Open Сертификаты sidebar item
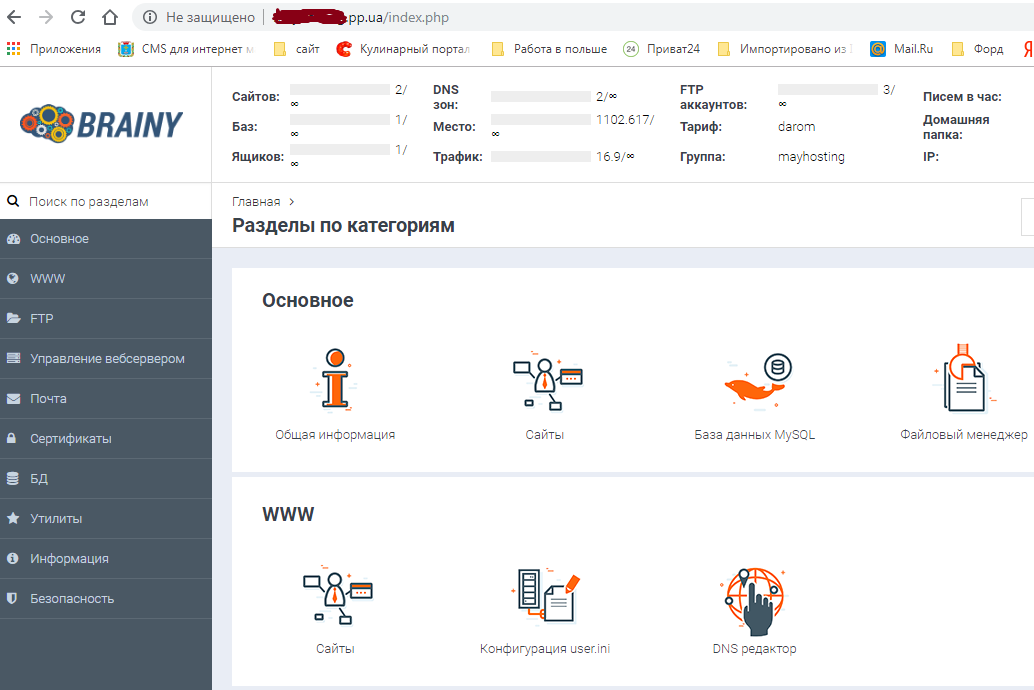Viewport: 1034px width, 690px height. pyautogui.click(x=70, y=439)
